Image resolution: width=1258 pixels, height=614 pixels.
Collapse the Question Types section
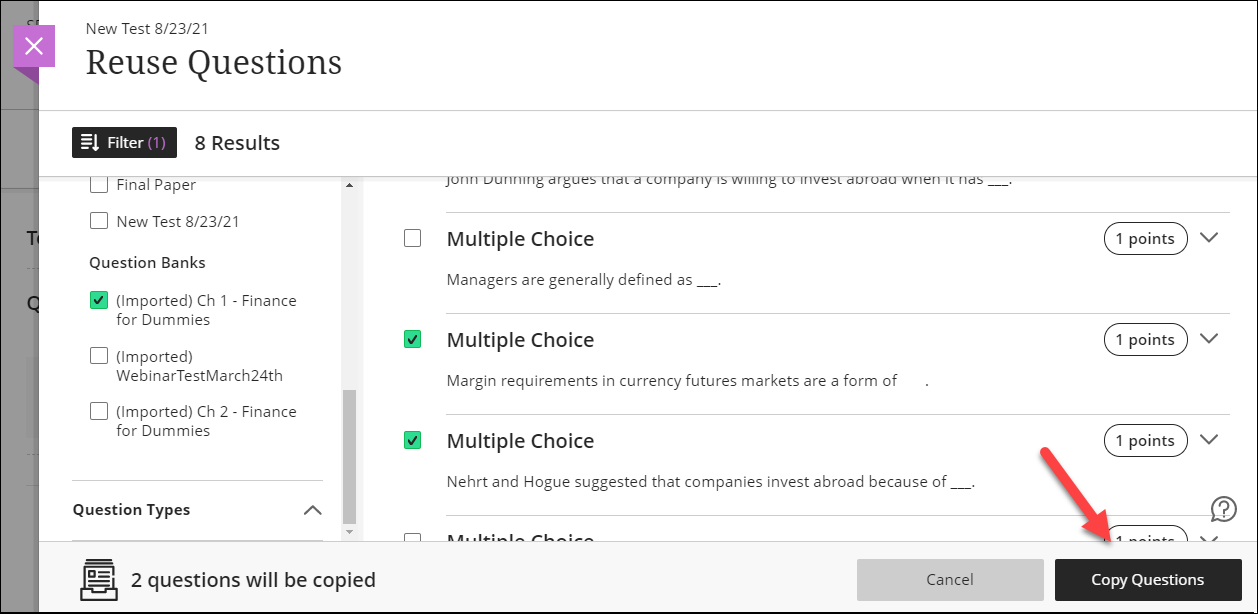pyautogui.click(x=312, y=510)
